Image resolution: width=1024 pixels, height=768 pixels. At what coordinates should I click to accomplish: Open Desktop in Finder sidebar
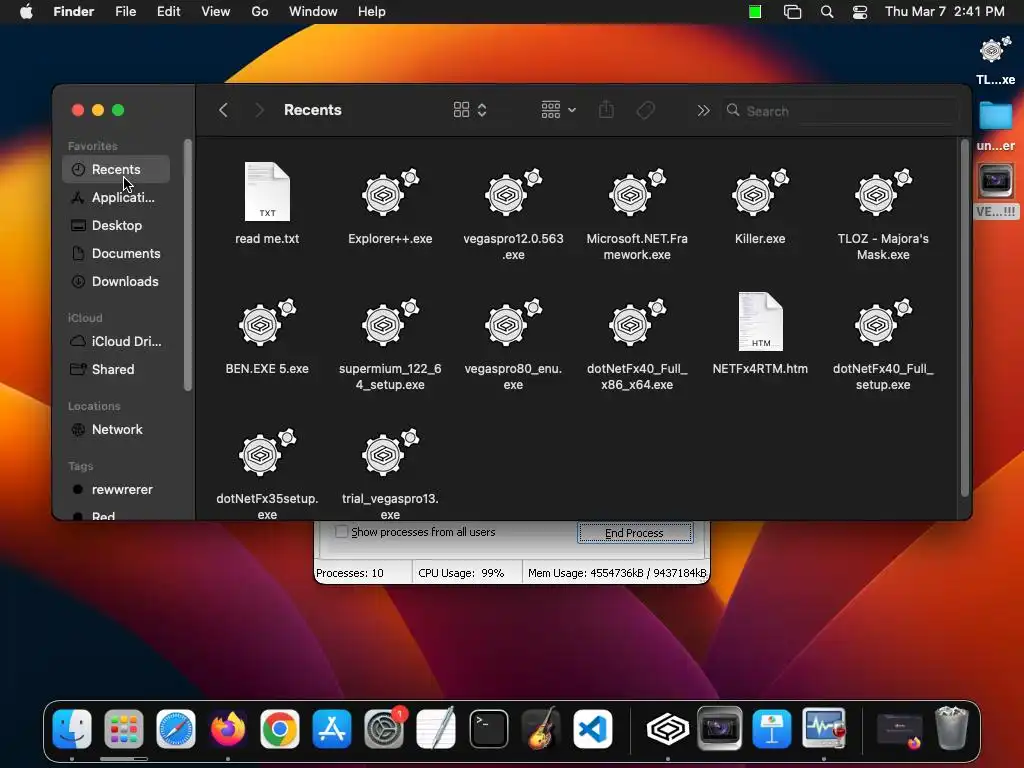coord(116,225)
